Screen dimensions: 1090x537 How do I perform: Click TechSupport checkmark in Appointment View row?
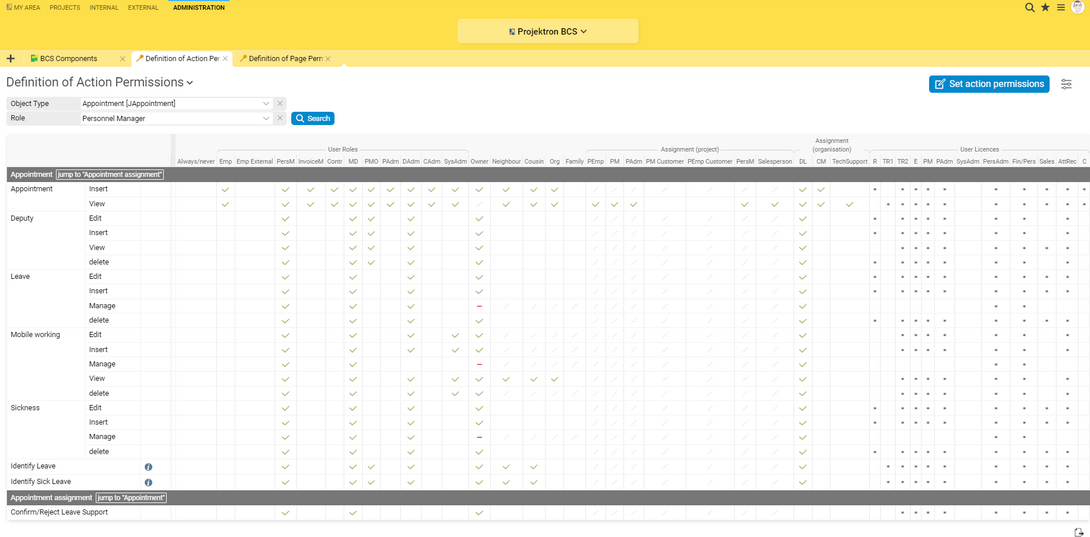[x=849, y=205]
